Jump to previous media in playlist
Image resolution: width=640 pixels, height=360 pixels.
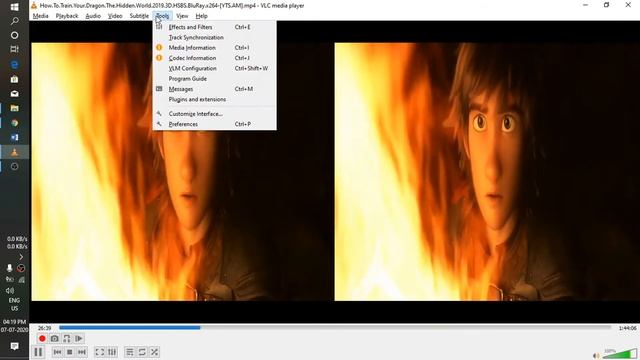[57, 352]
